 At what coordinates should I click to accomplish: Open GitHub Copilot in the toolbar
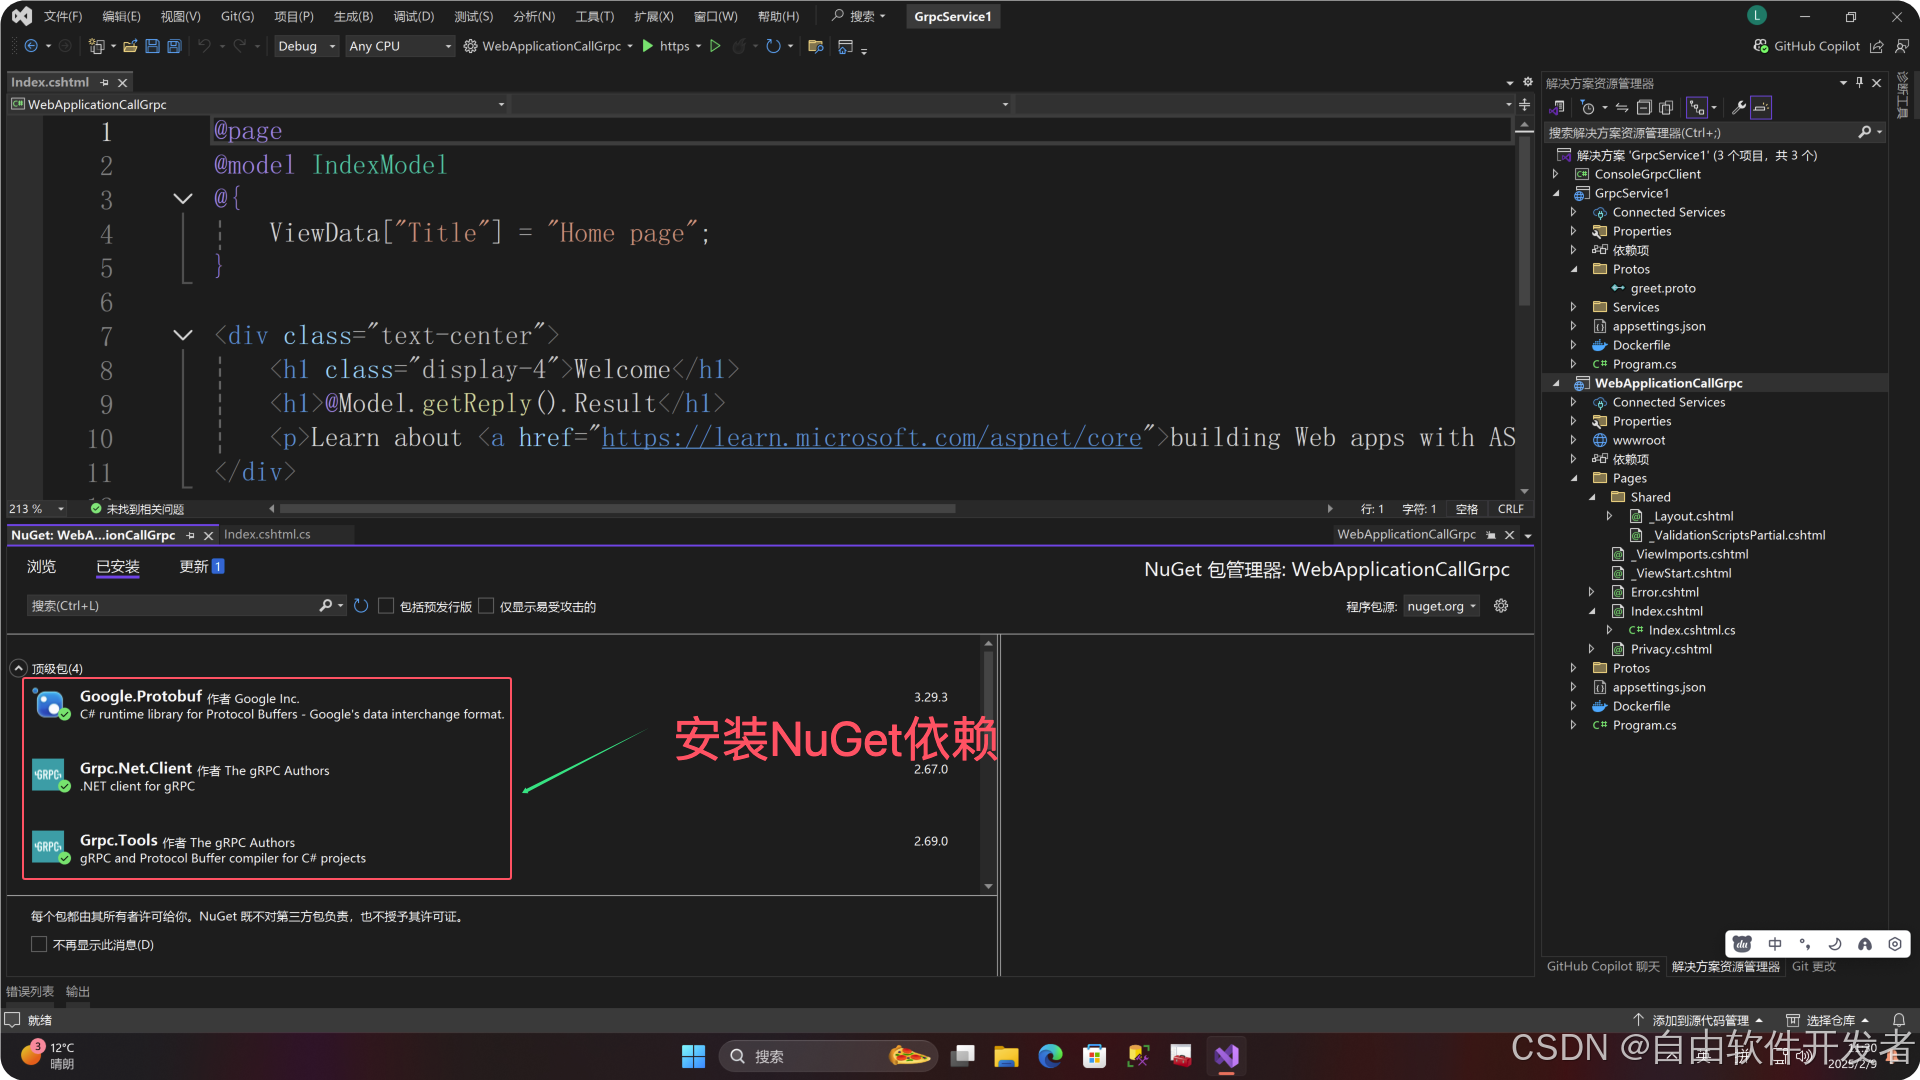coord(1807,46)
